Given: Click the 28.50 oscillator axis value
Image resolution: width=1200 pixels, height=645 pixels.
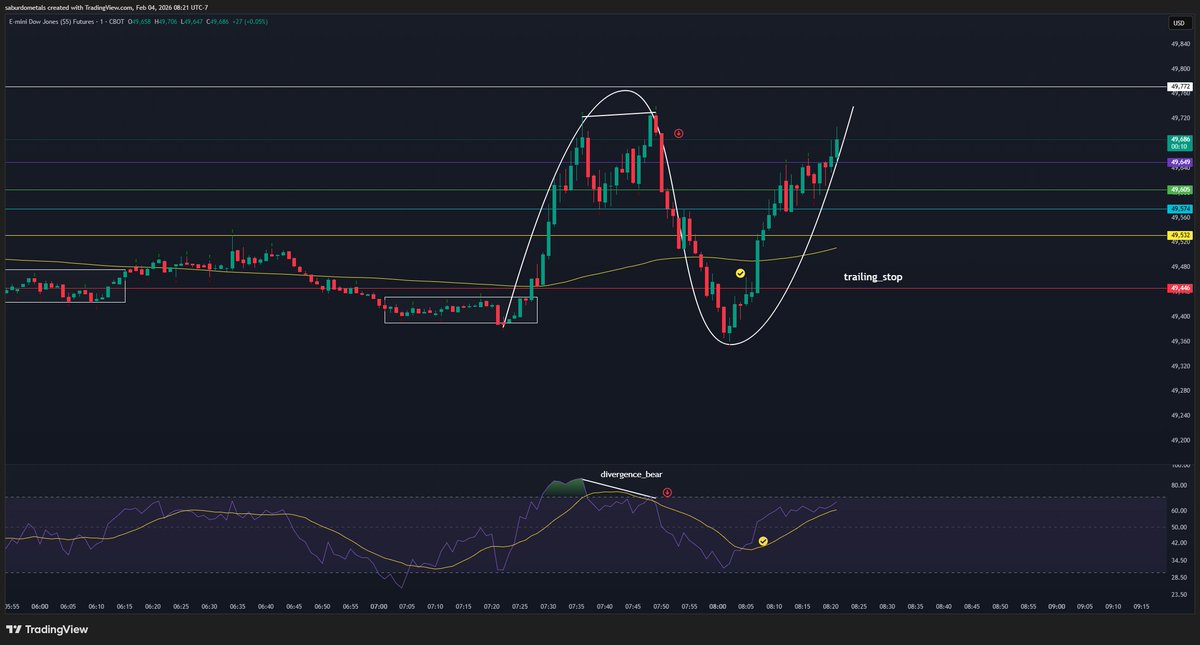Looking at the screenshot, I should coord(1180,577).
